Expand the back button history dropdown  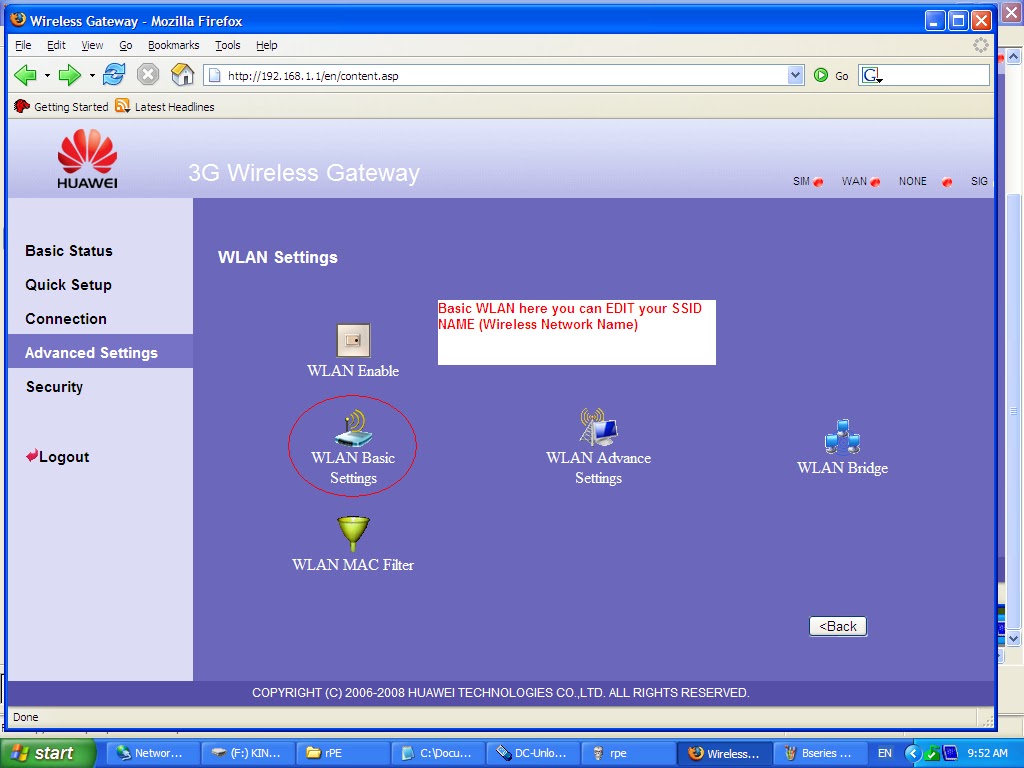(x=47, y=76)
